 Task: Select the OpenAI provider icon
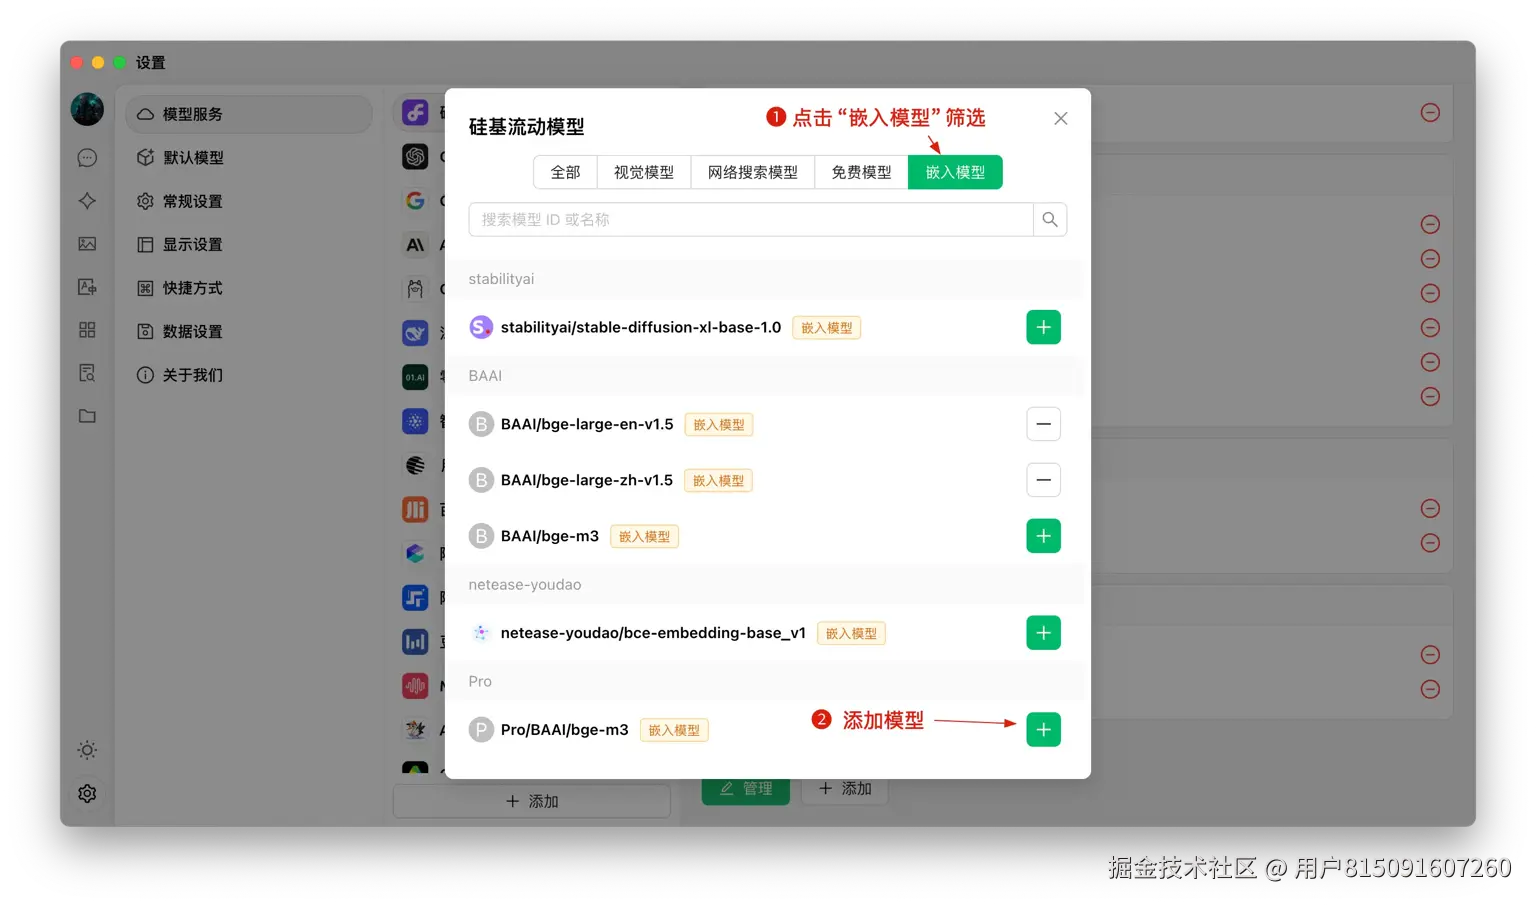point(415,156)
